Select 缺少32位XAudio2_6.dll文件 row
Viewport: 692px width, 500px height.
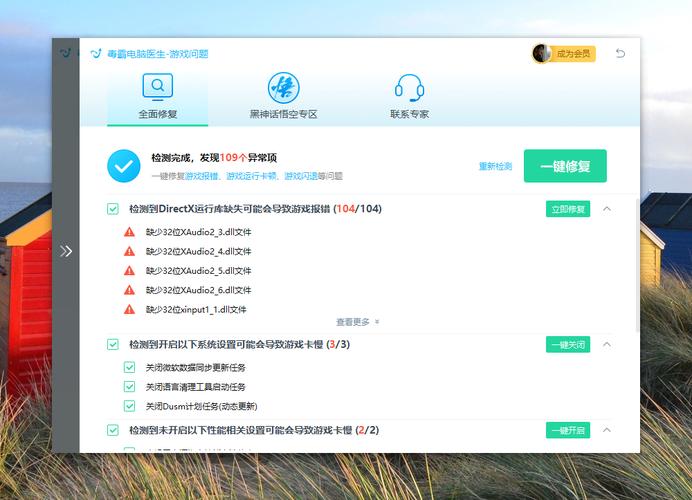(198, 290)
